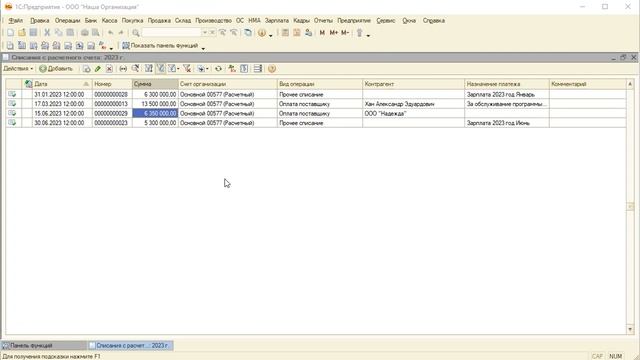The image size is (640, 360).
Task: Click the Дт/Кт posting result icon
Action: pyautogui.click(x=232, y=69)
